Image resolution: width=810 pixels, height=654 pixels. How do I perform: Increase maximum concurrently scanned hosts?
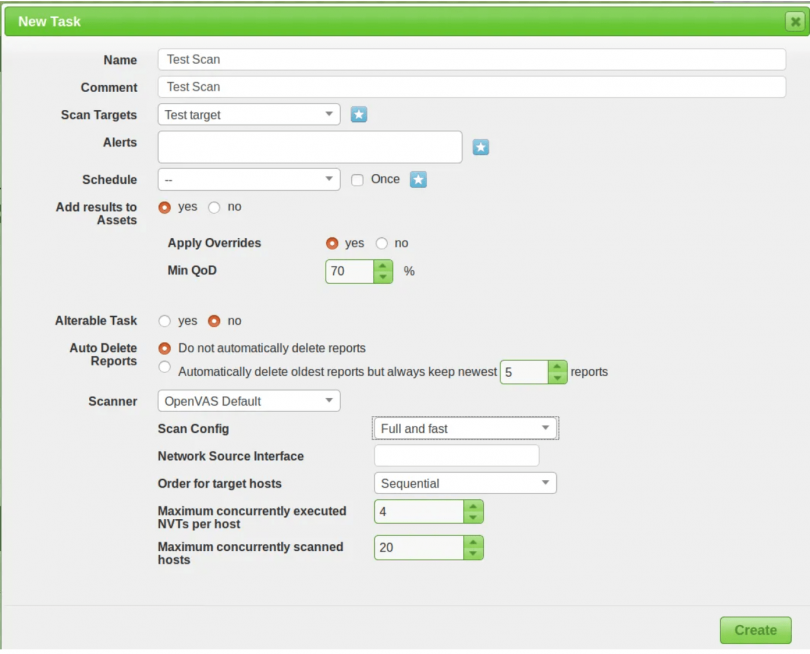[x=473, y=542]
